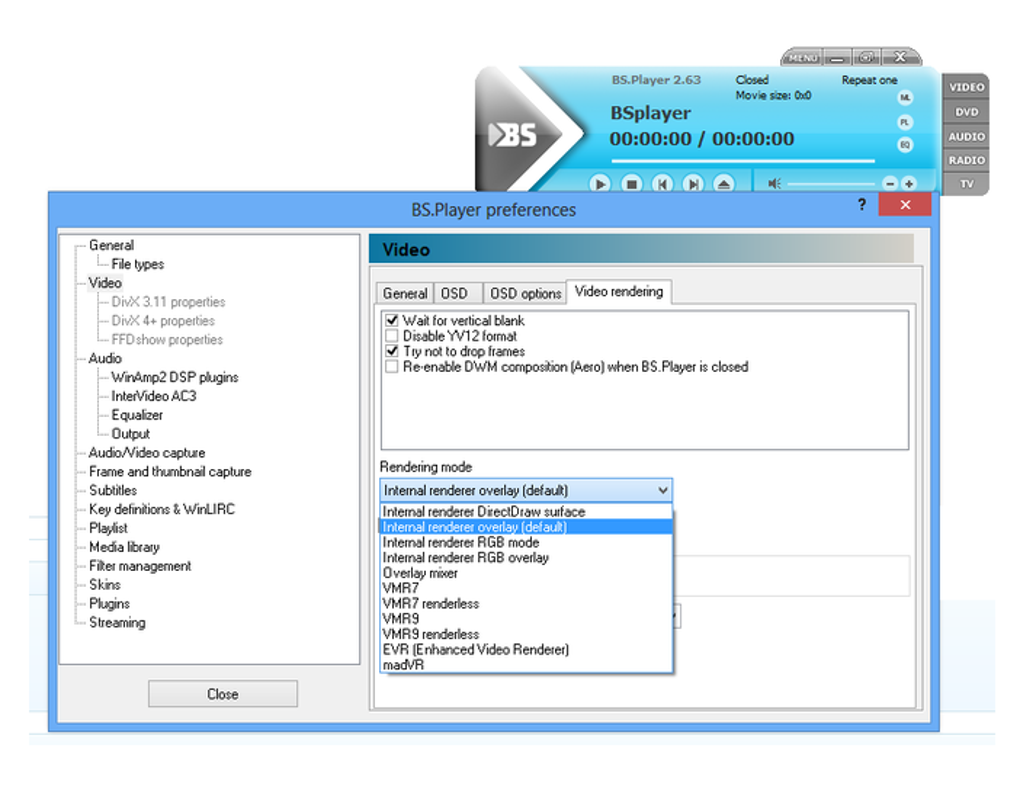Screen dimensions: 1020x809
Task: Enable Disable YV12 format checkbox
Action: [x=392, y=336]
